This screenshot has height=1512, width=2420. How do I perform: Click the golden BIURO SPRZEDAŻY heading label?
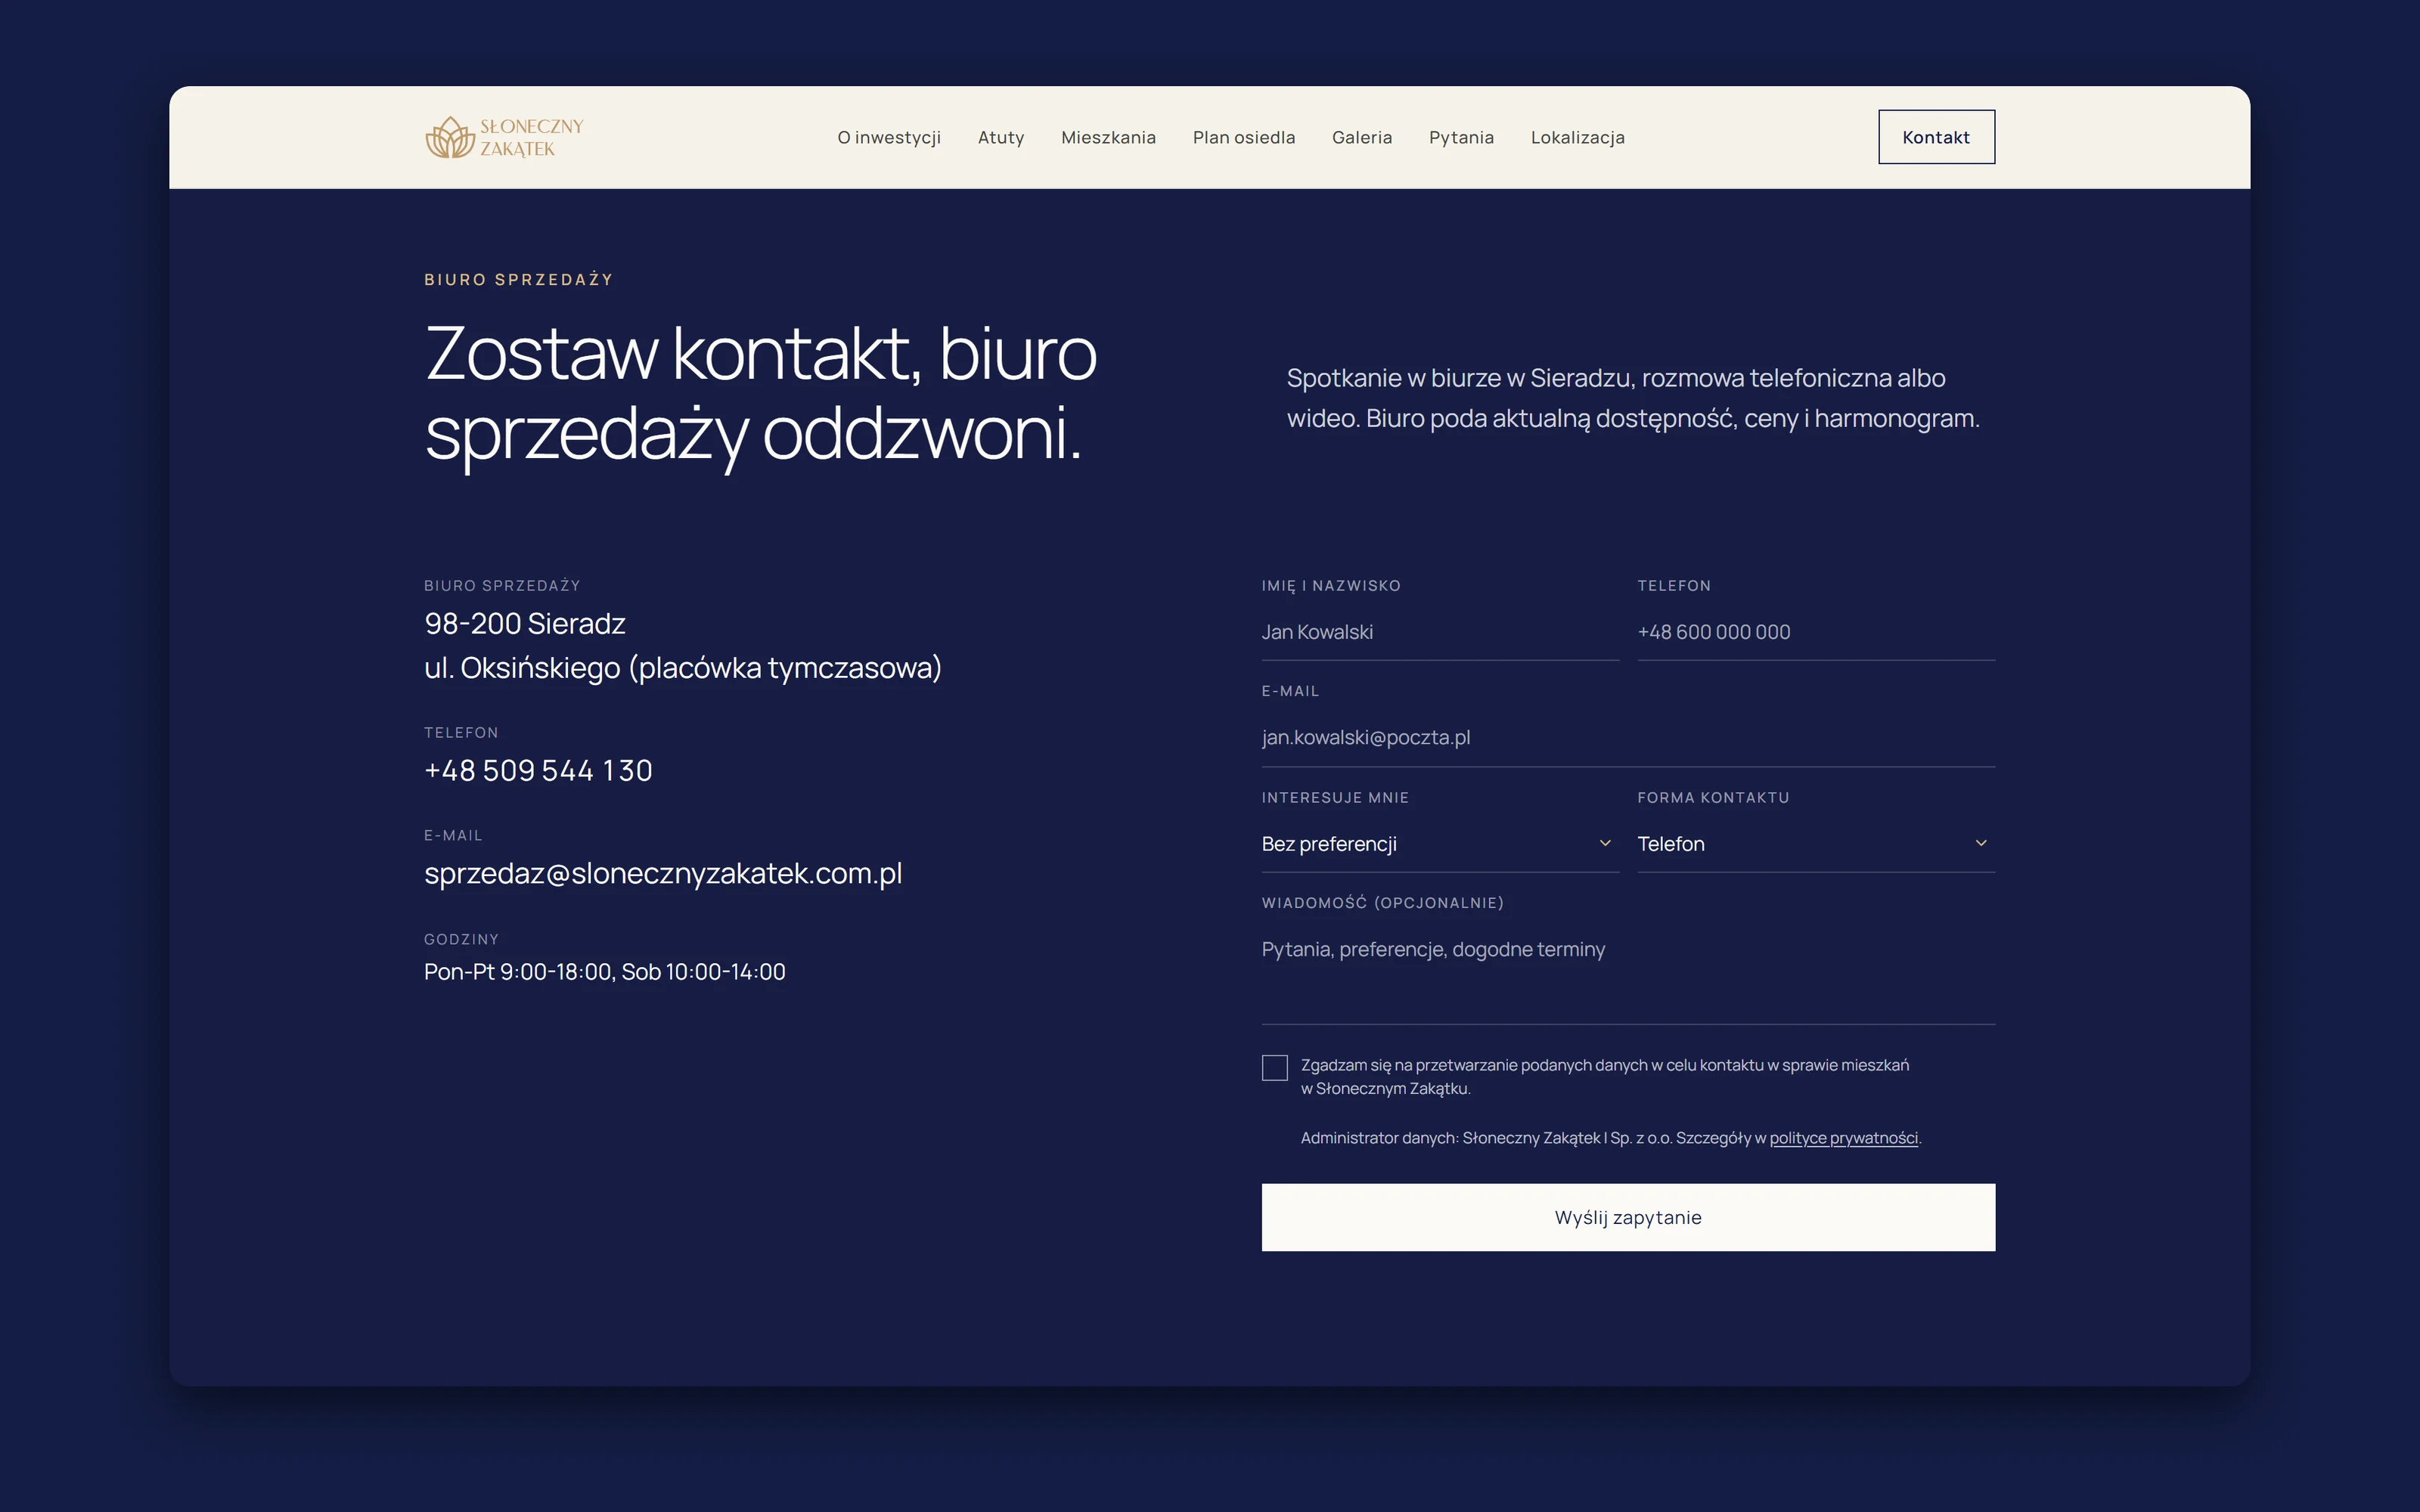click(x=518, y=280)
